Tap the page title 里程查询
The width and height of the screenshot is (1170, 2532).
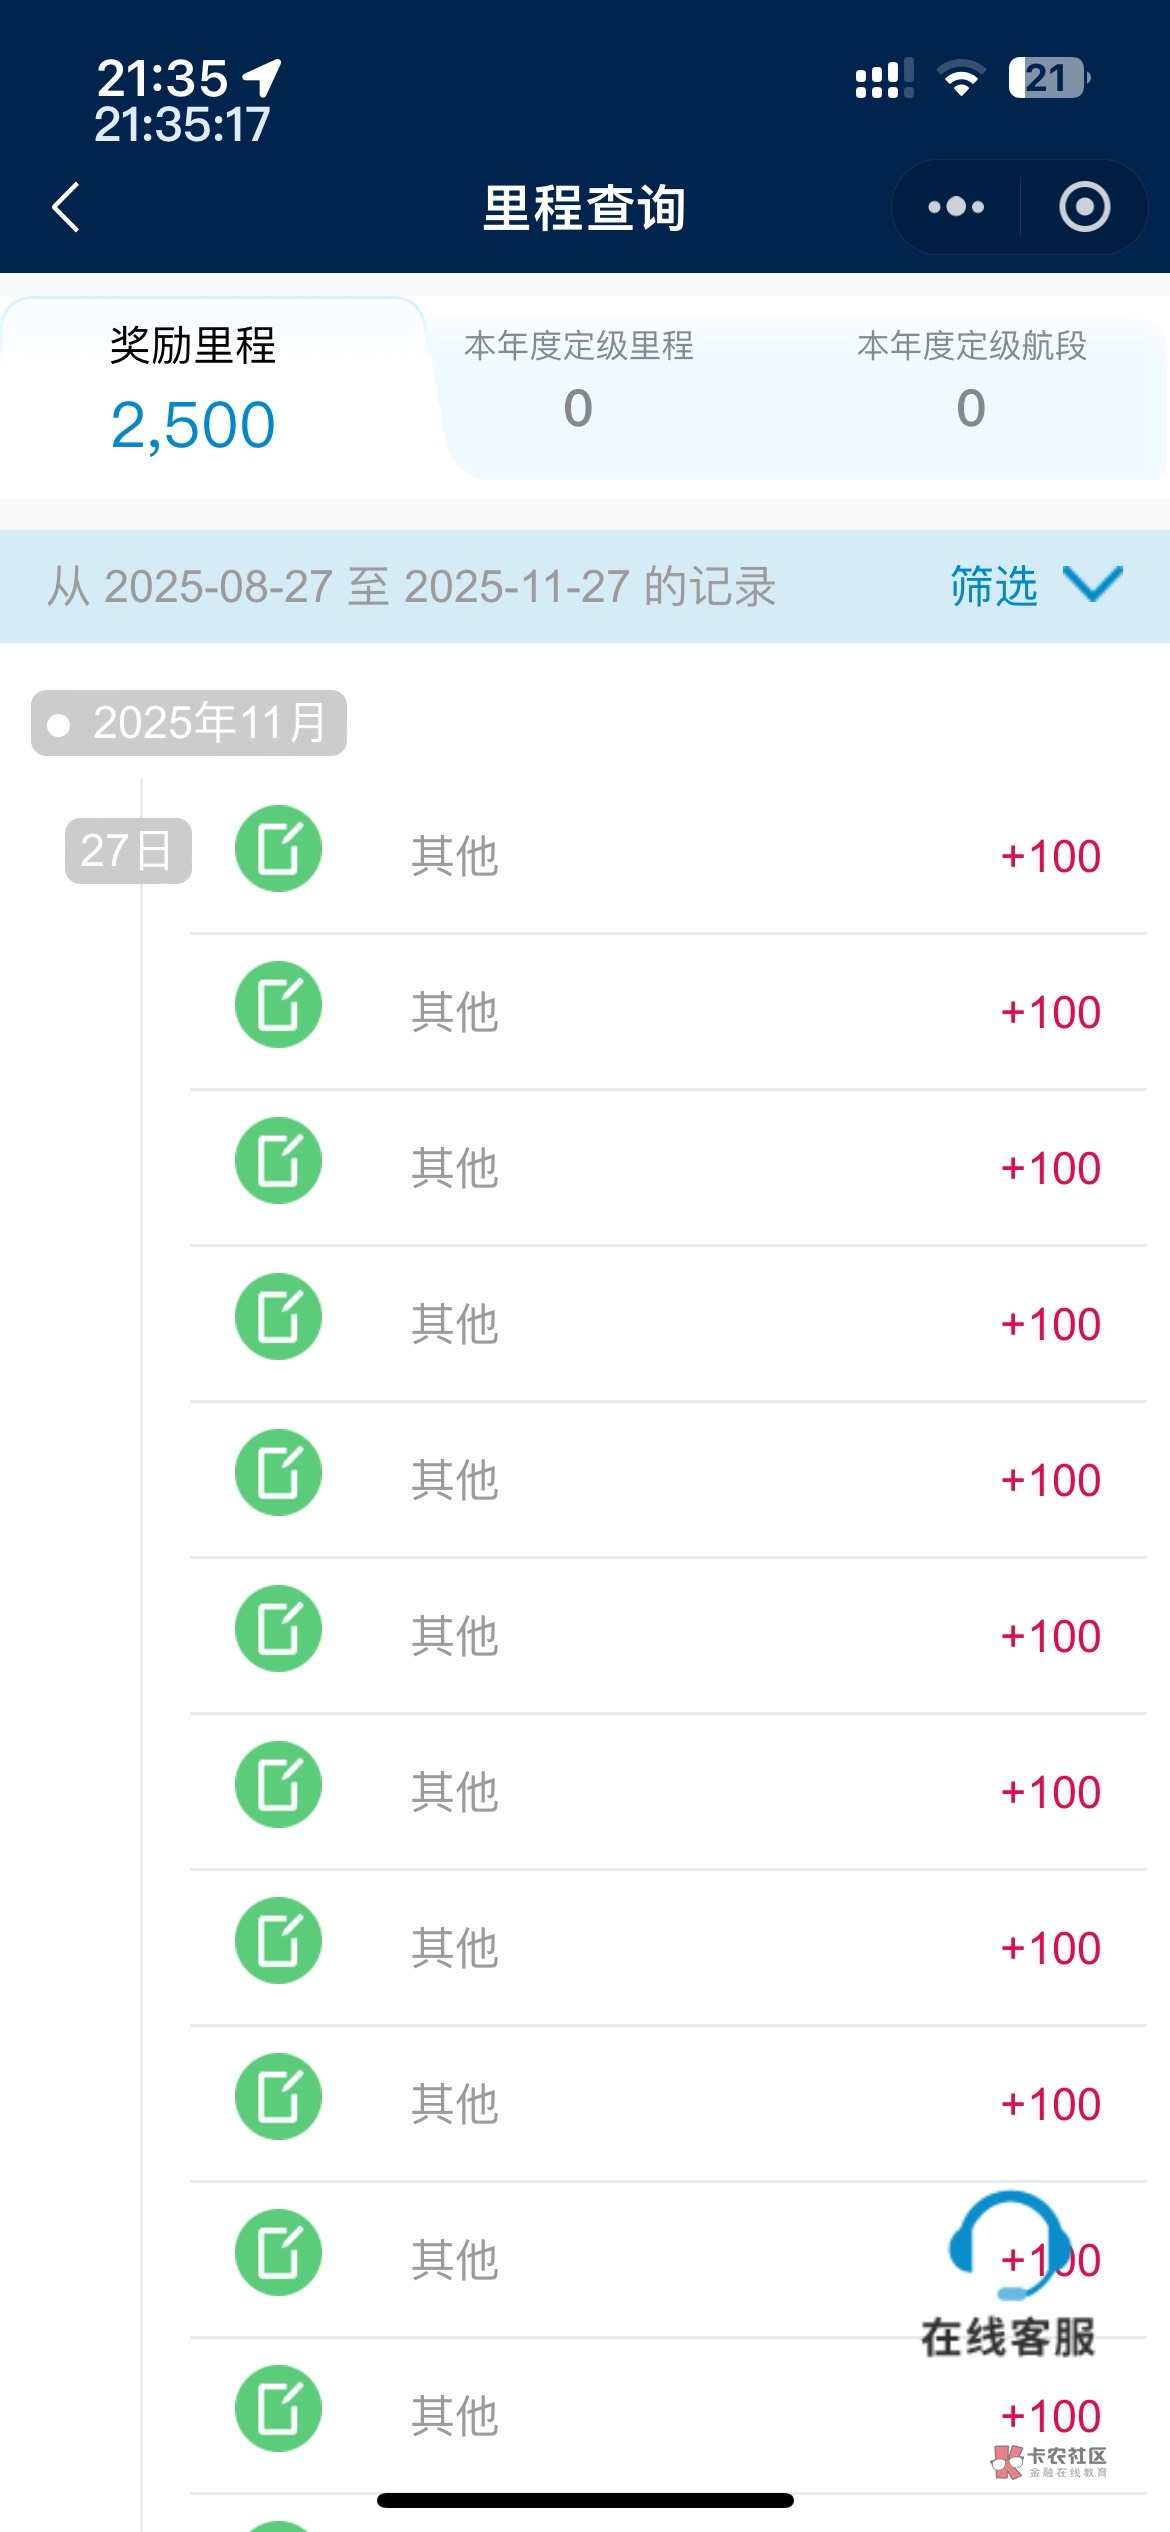click(584, 208)
